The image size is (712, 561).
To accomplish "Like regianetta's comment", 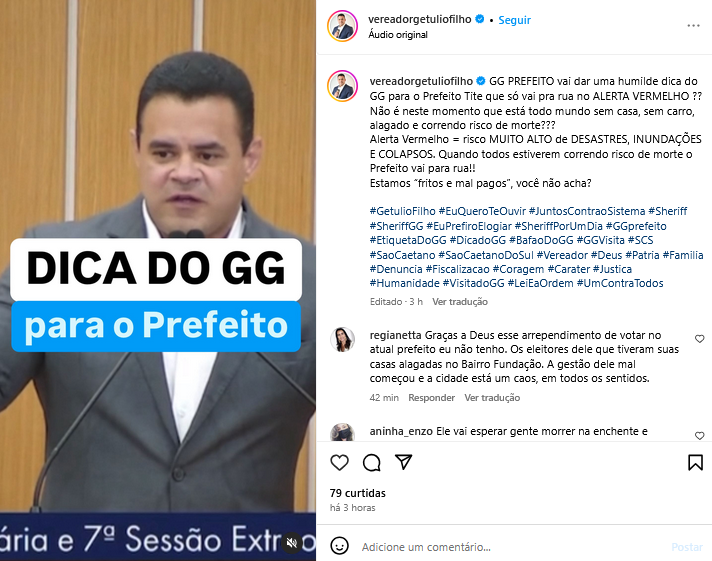I will (x=699, y=339).
